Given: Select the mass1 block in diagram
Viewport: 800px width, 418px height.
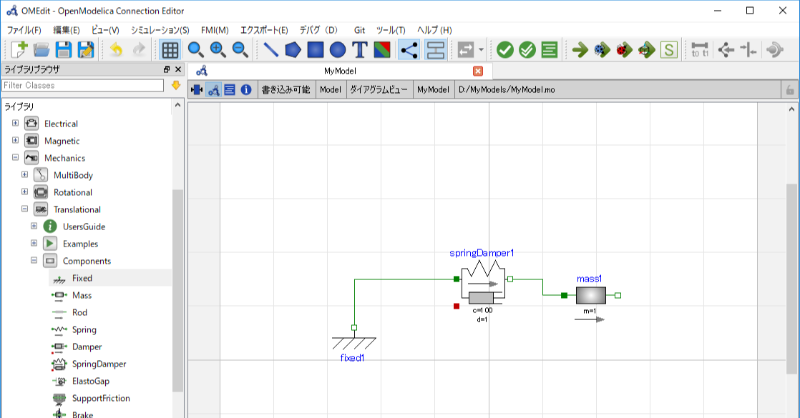Looking at the screenshot, I should (x=591, y=296).
